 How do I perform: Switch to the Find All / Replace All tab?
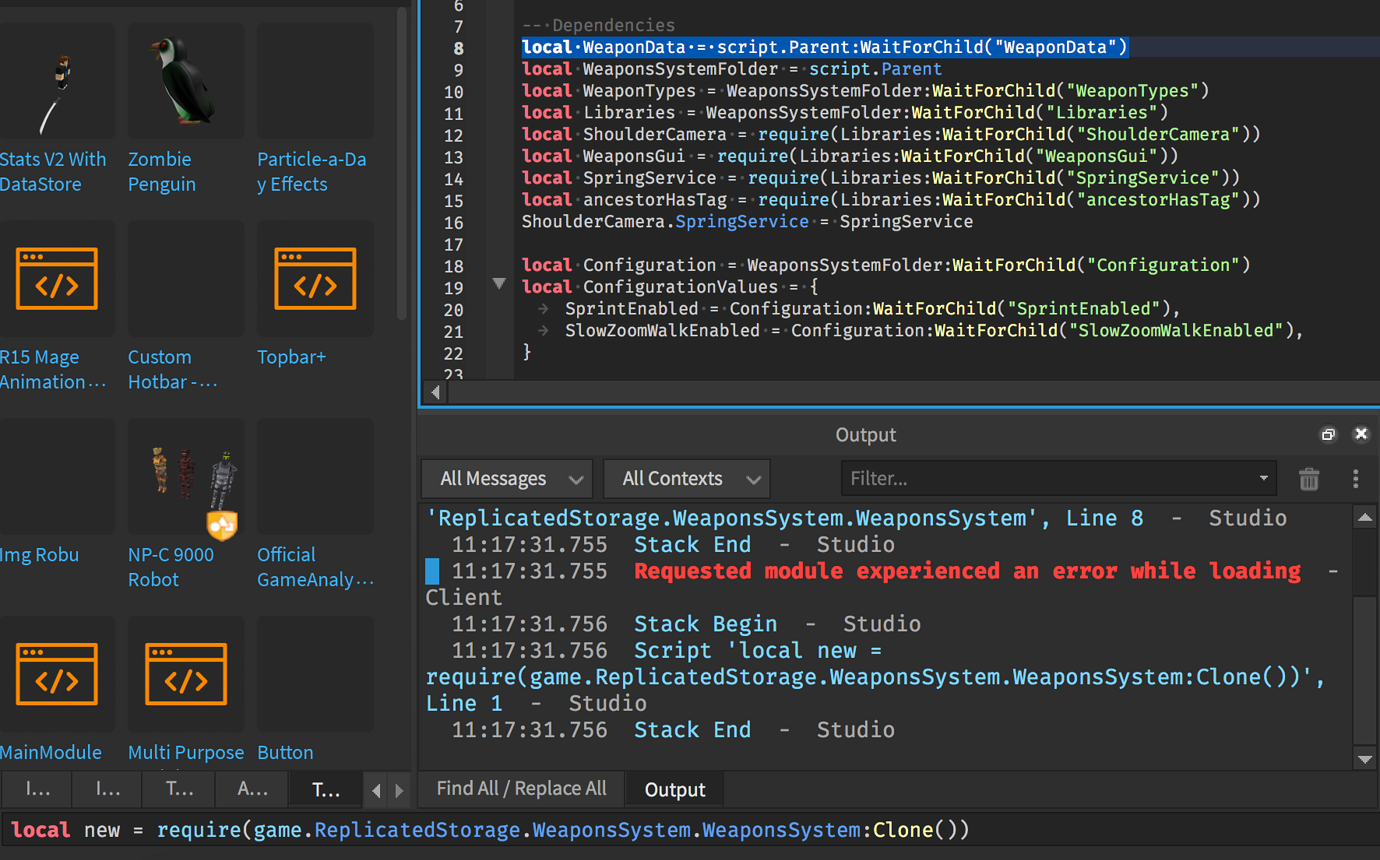click(x=520, y=788)
